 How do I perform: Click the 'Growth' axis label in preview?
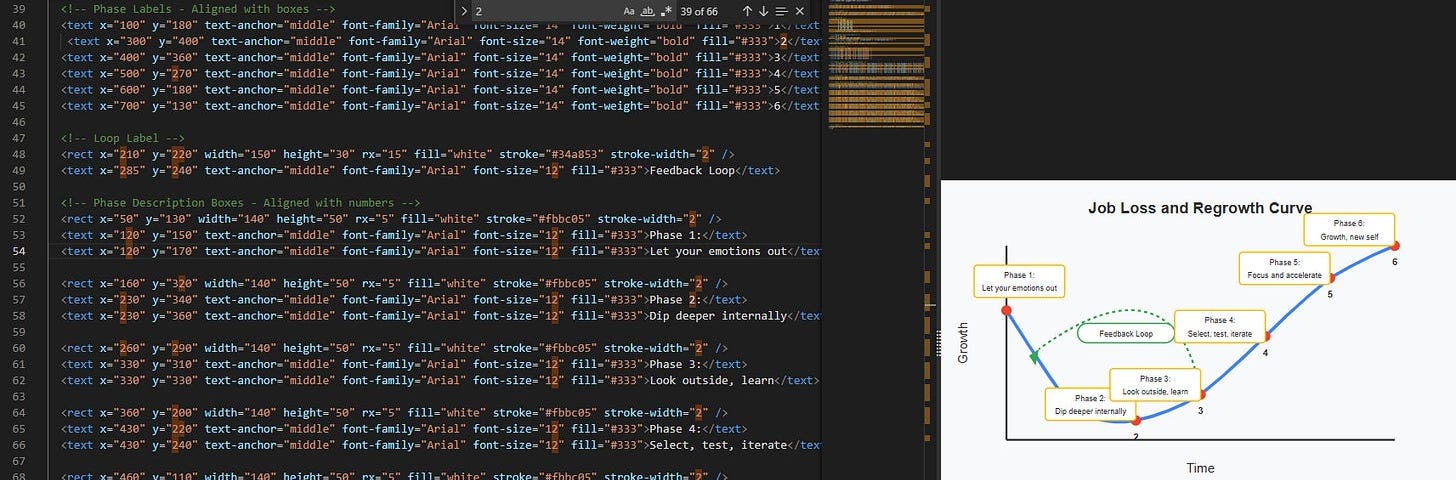click(x=964, y=342)
